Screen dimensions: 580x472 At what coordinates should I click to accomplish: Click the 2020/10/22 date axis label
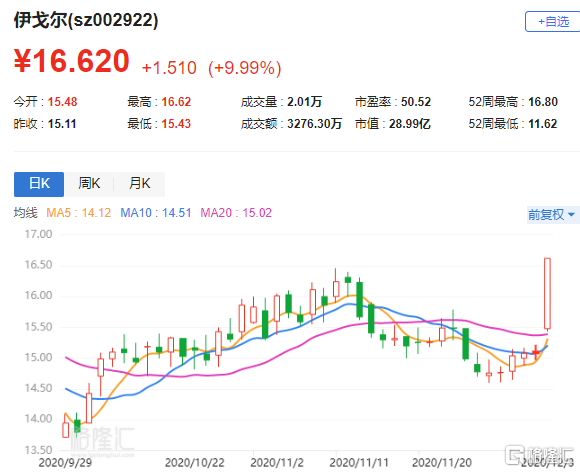pyautogui.click(x=194, y=463)
